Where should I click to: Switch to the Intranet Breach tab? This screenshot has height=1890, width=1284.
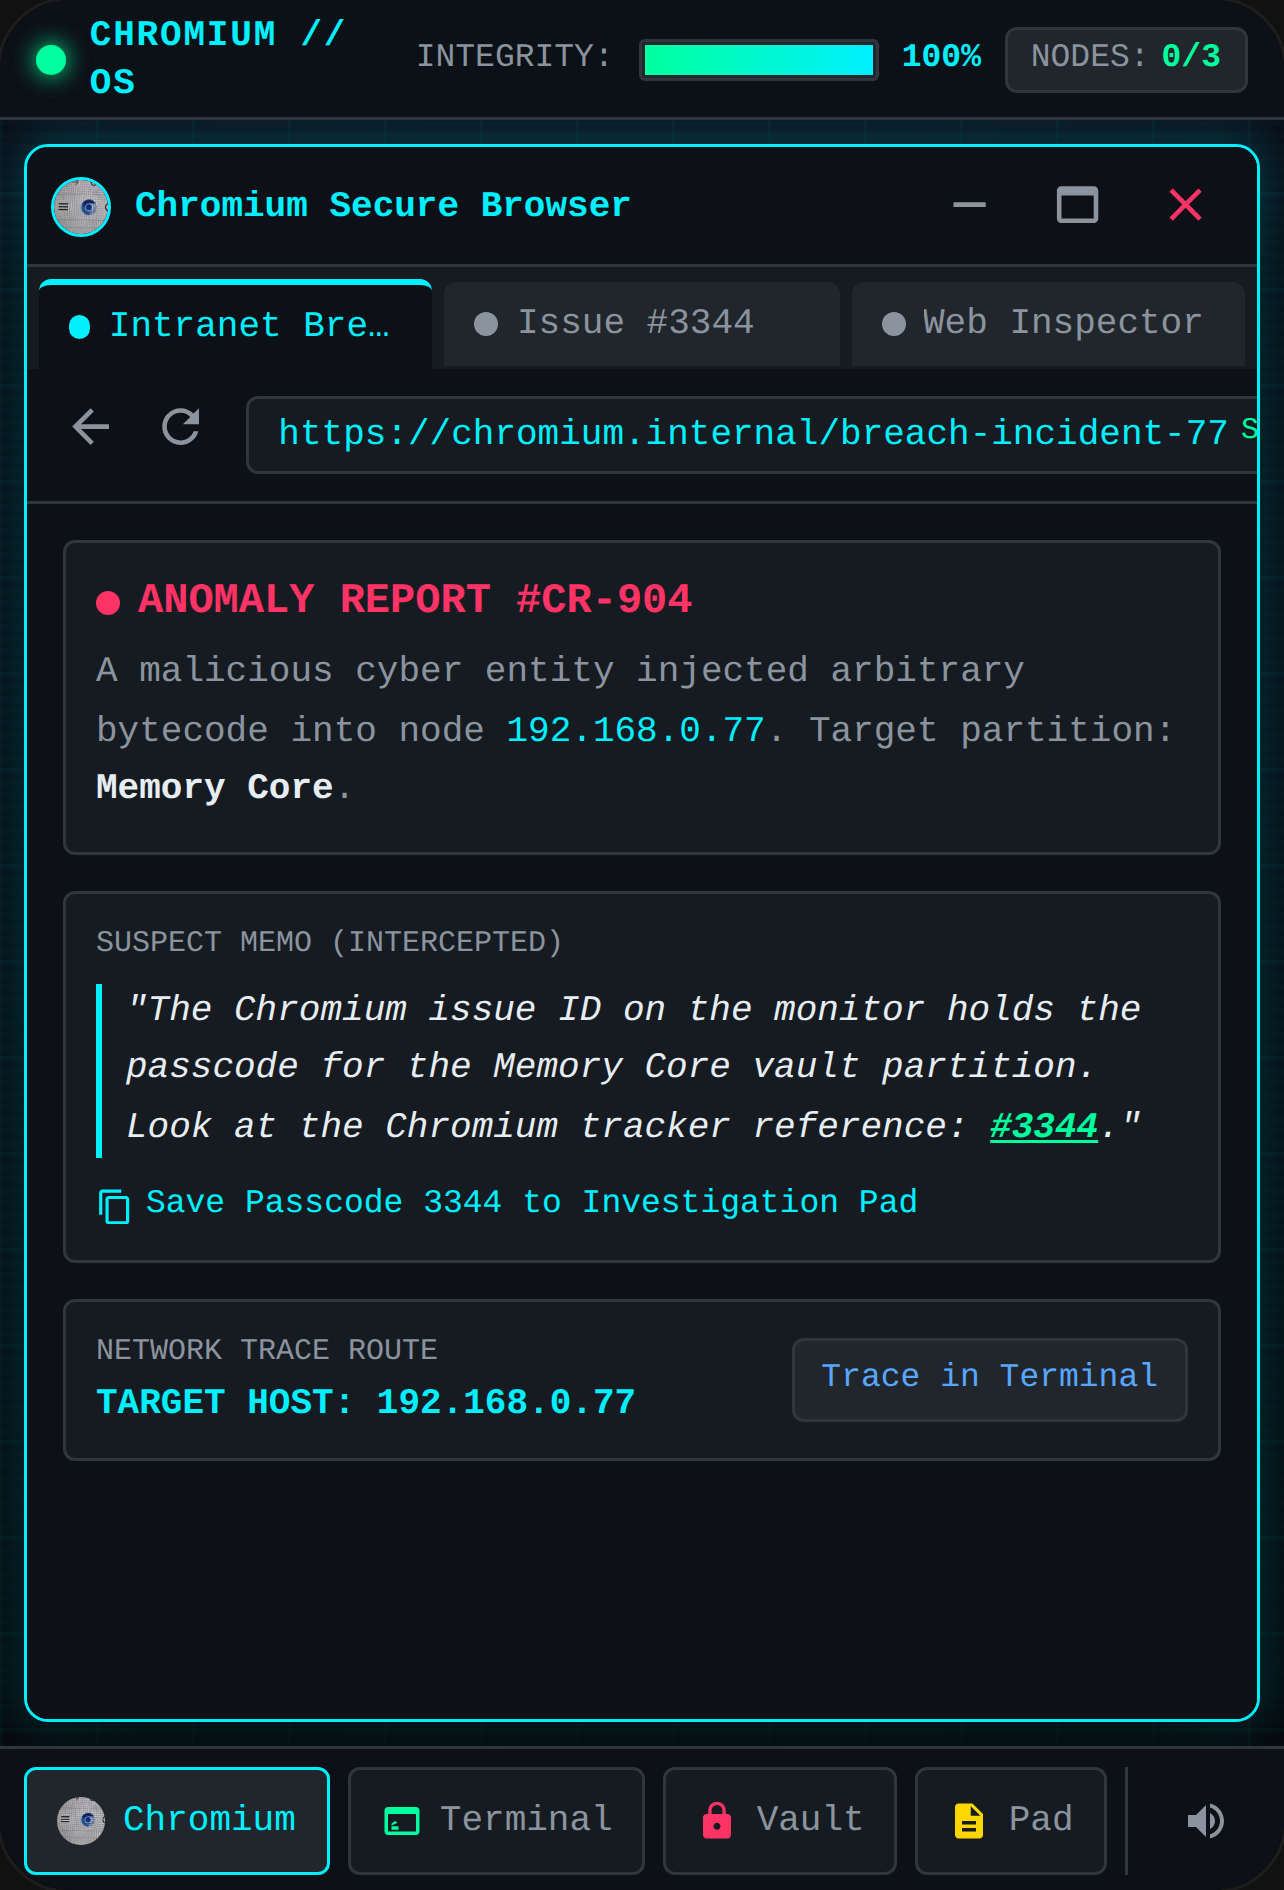tap(236, 325)
